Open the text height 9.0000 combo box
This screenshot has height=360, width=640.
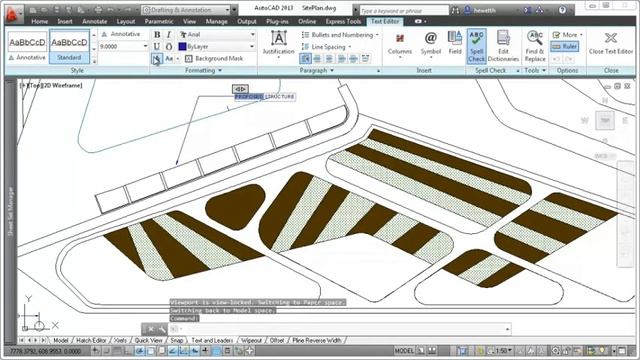coord(124,47)
